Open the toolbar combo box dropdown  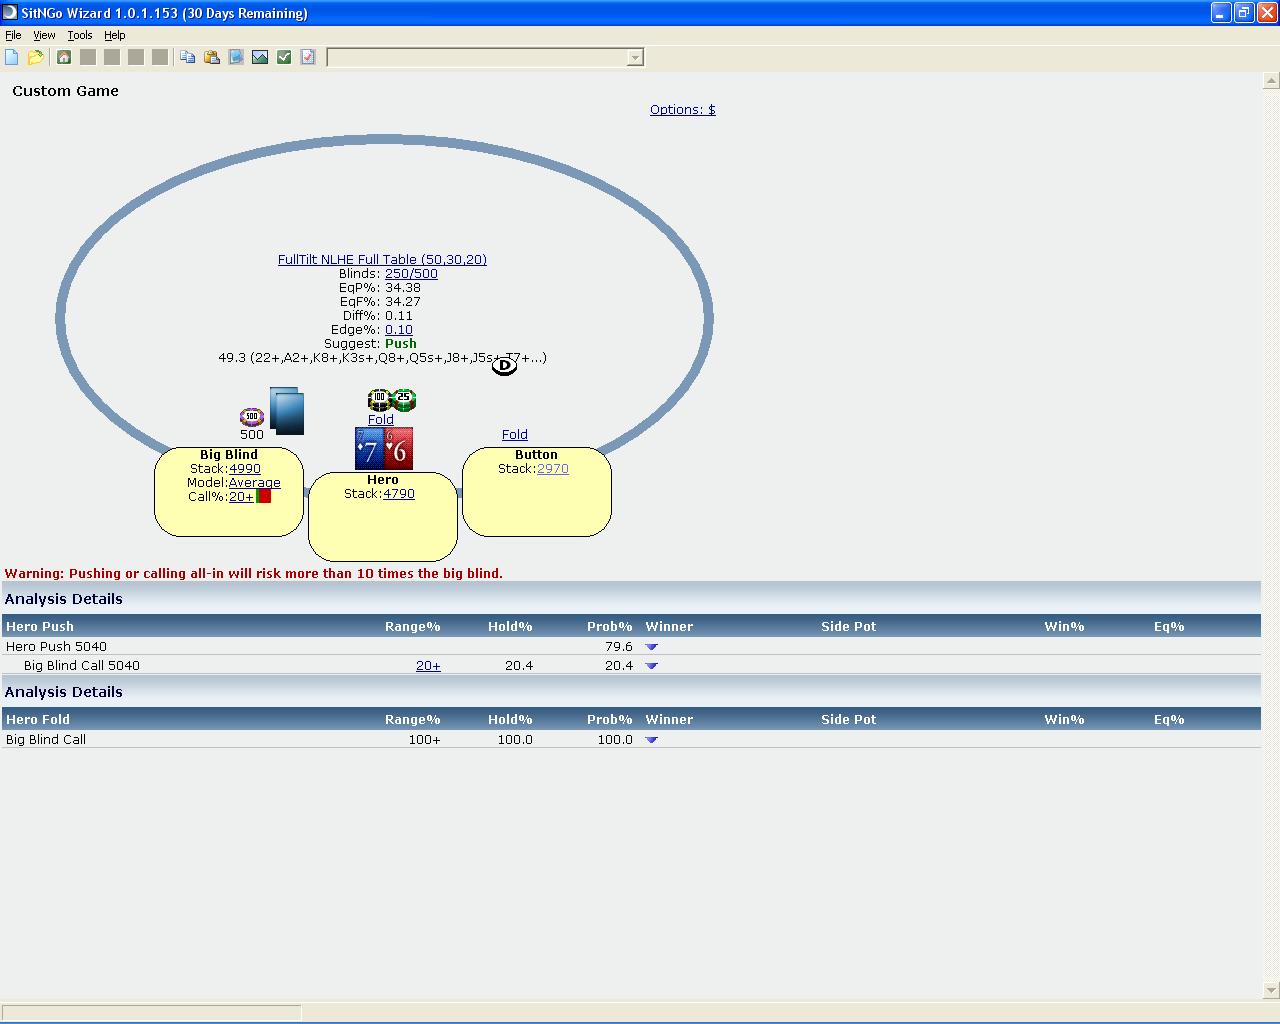634,58
